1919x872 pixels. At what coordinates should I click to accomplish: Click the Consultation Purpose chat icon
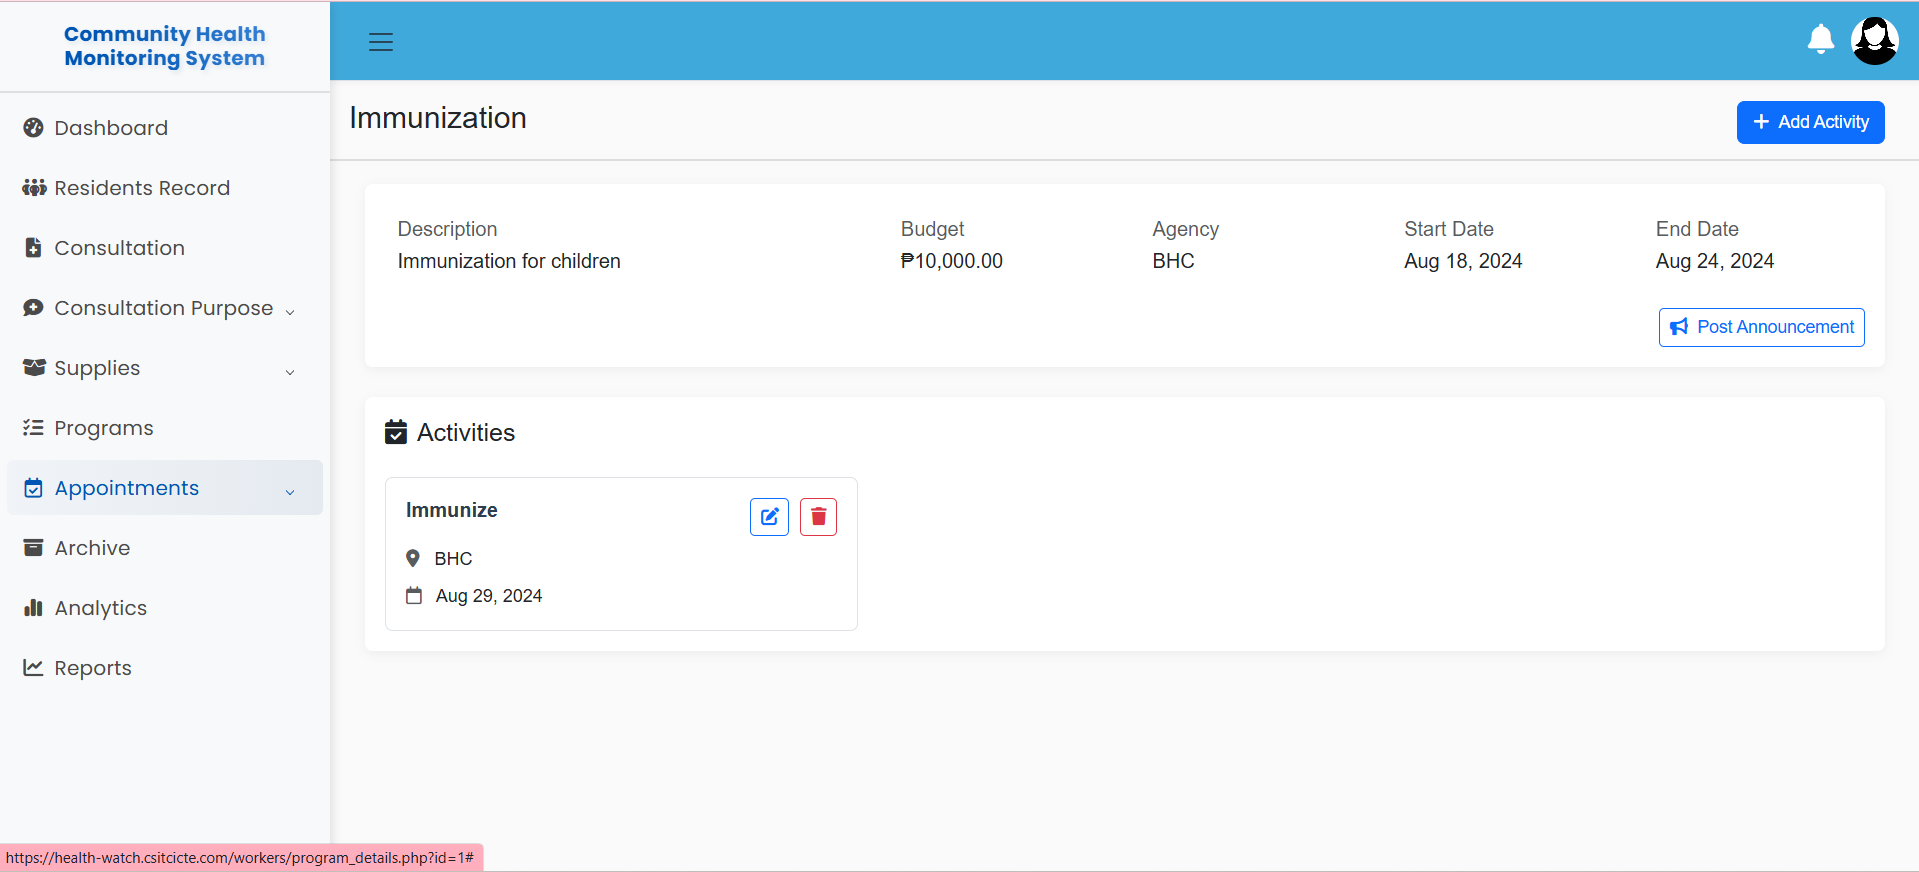[x=34, y=308]
